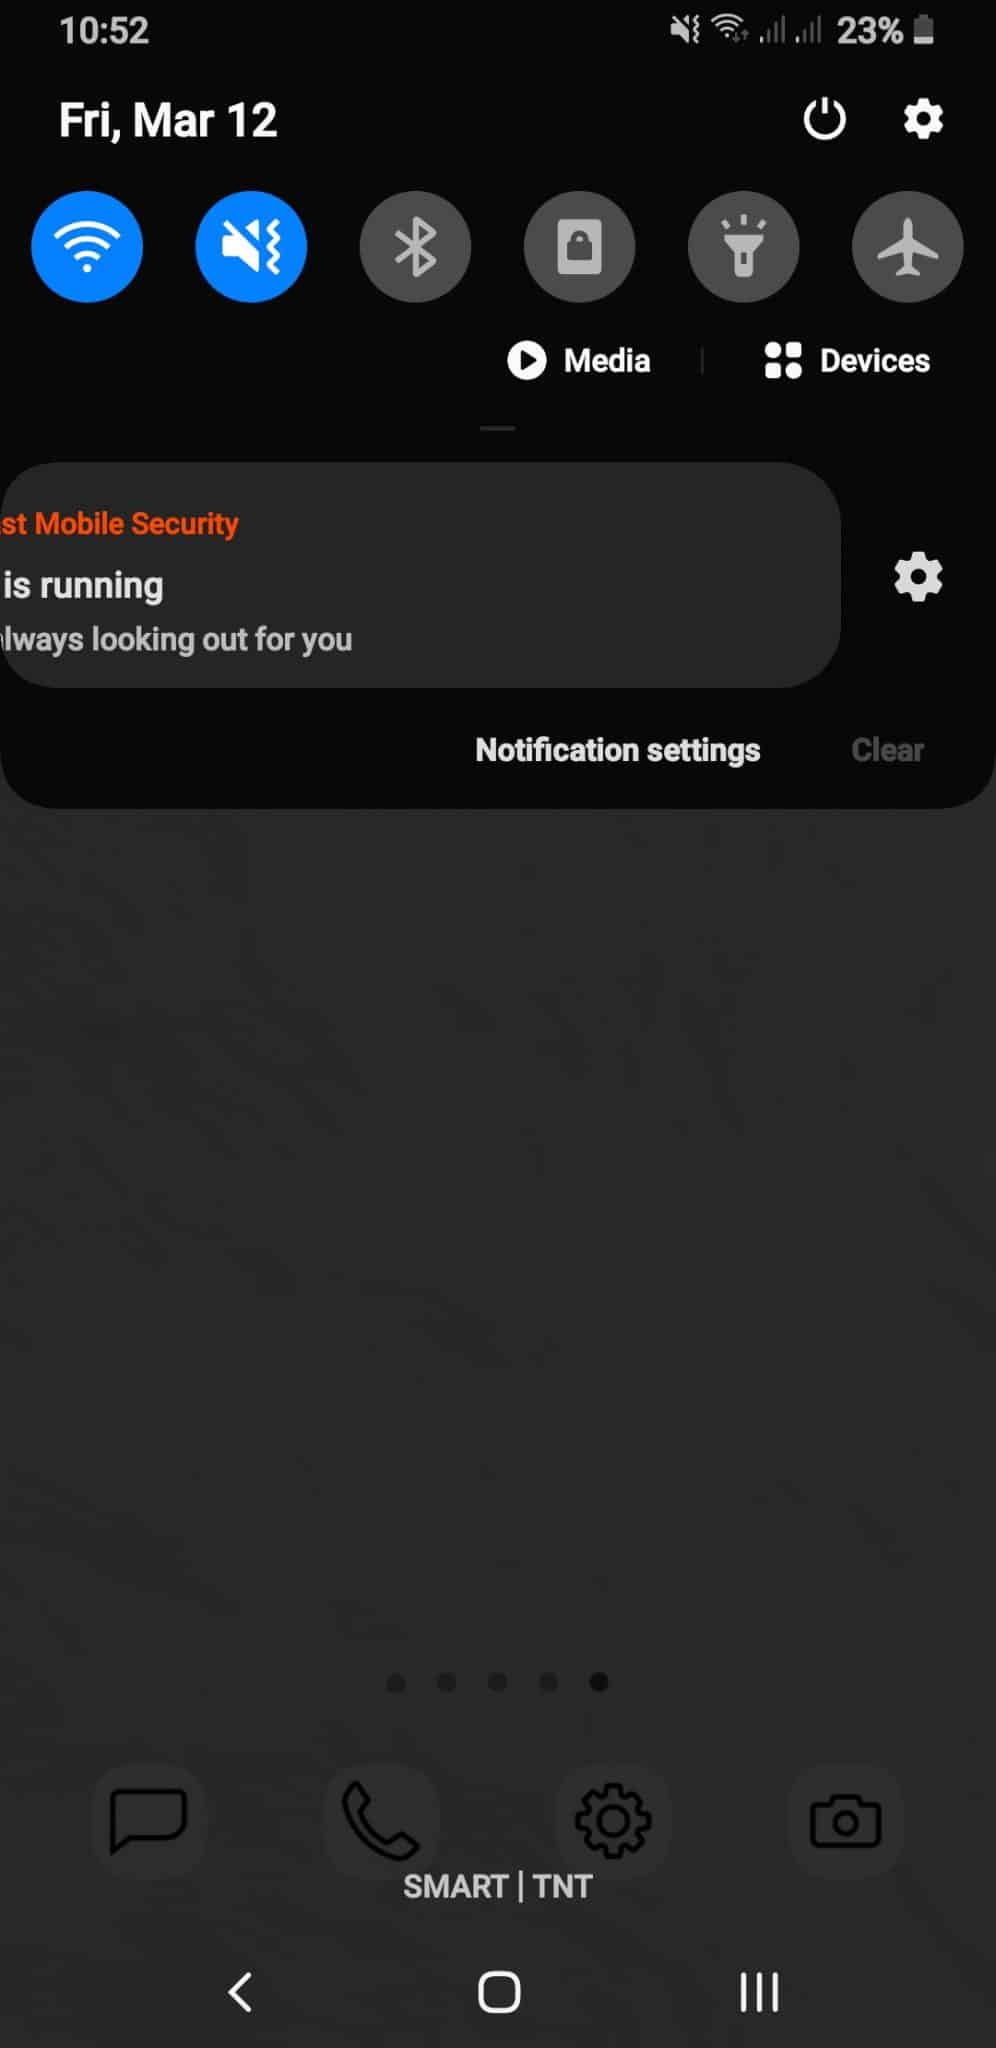Screen dimensions: 996x2048
Task: Toggle screen rotation lock icon
Action: pyautogui.click(x=579, y=247)
